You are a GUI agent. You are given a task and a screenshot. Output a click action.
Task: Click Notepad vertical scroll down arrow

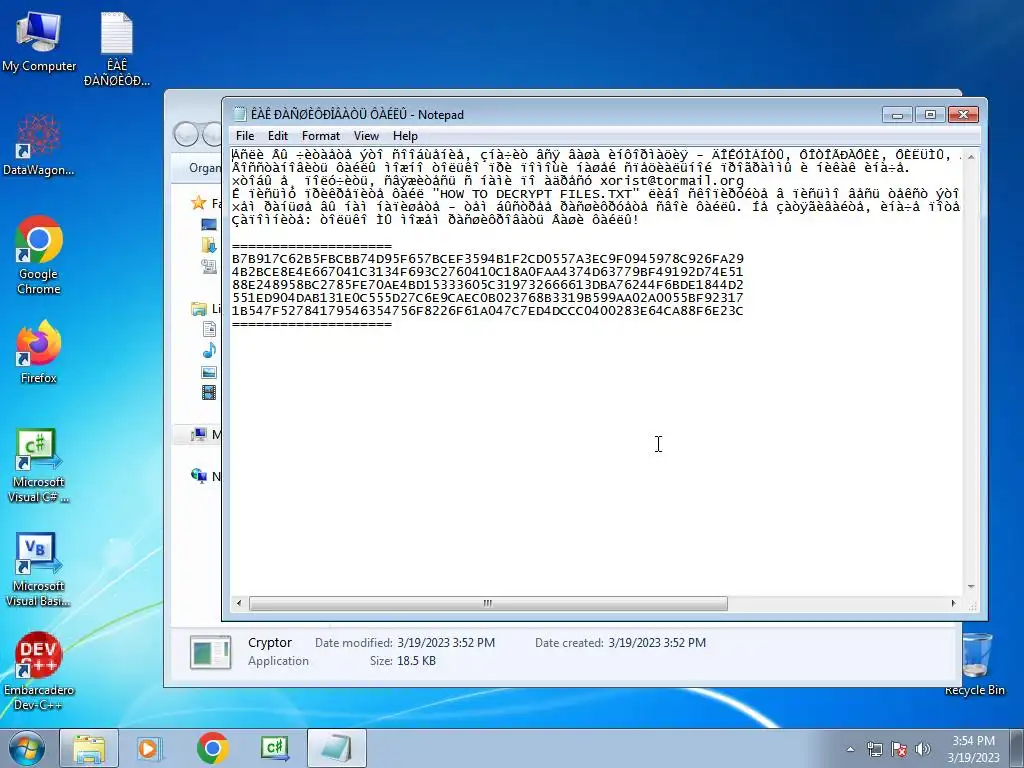(970, 587)
